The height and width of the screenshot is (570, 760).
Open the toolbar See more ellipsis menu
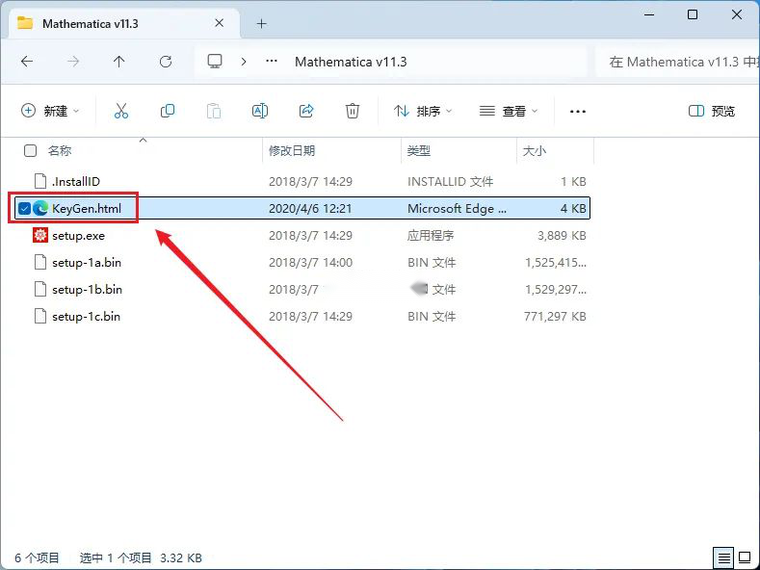[578, 111]
